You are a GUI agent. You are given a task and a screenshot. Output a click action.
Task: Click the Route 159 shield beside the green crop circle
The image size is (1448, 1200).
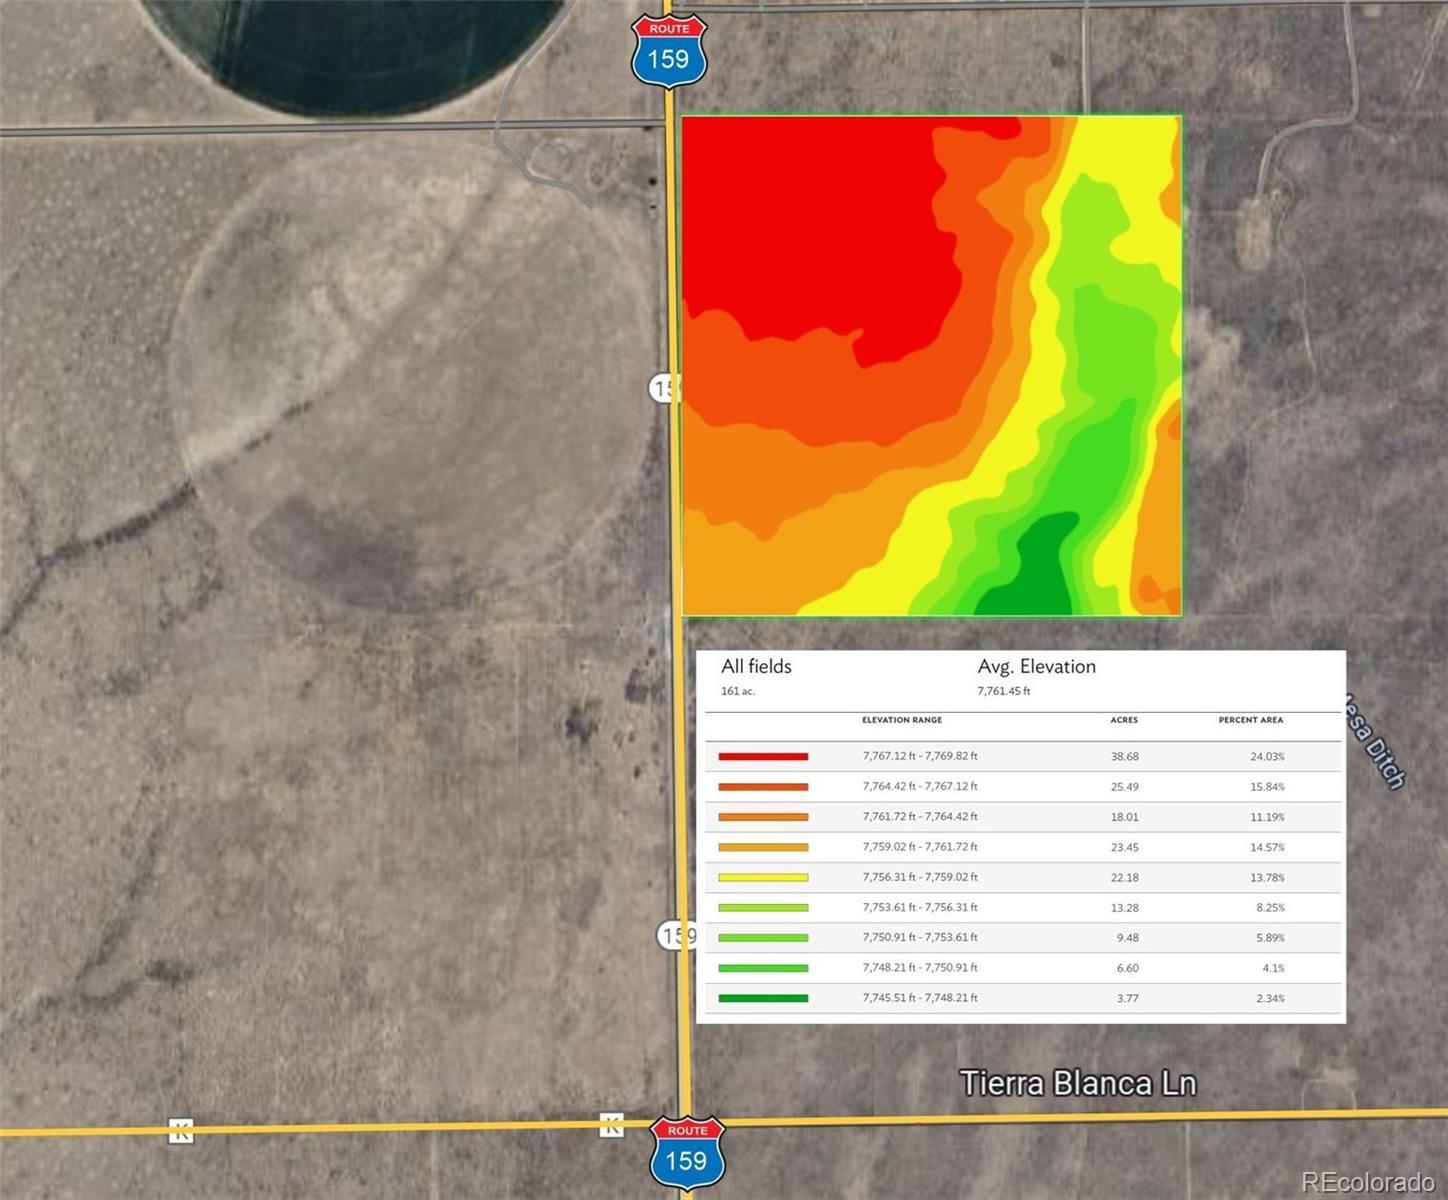coord(669,52)
